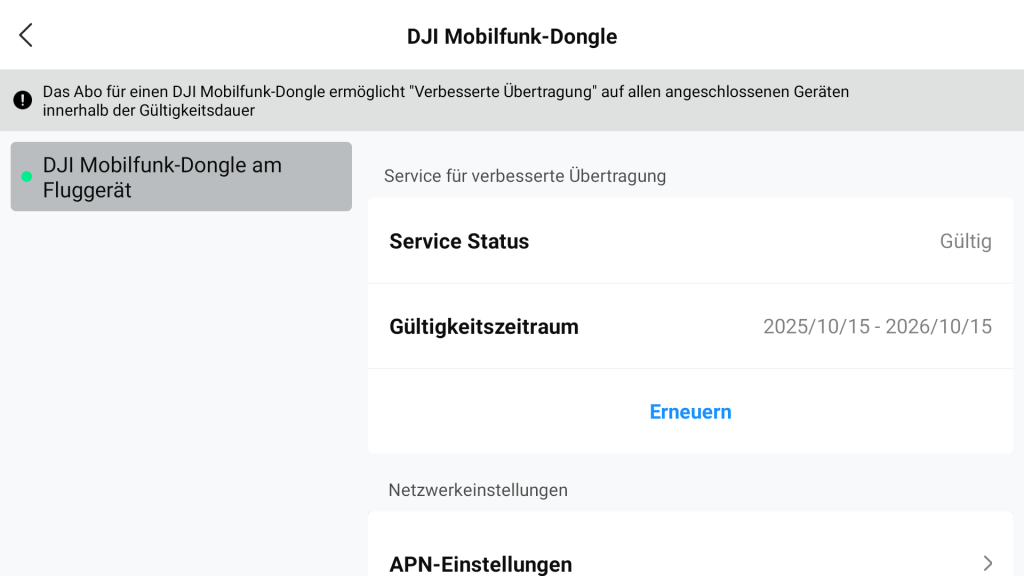Click the Netzwerkeinstellungen section header

(478, 490)
